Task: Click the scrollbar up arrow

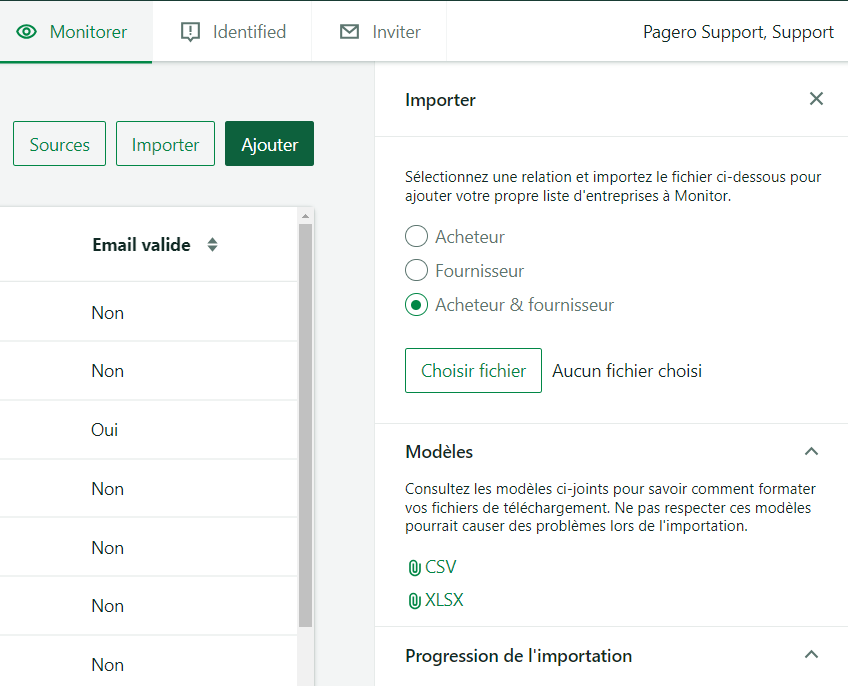Action: coord(306,216)
